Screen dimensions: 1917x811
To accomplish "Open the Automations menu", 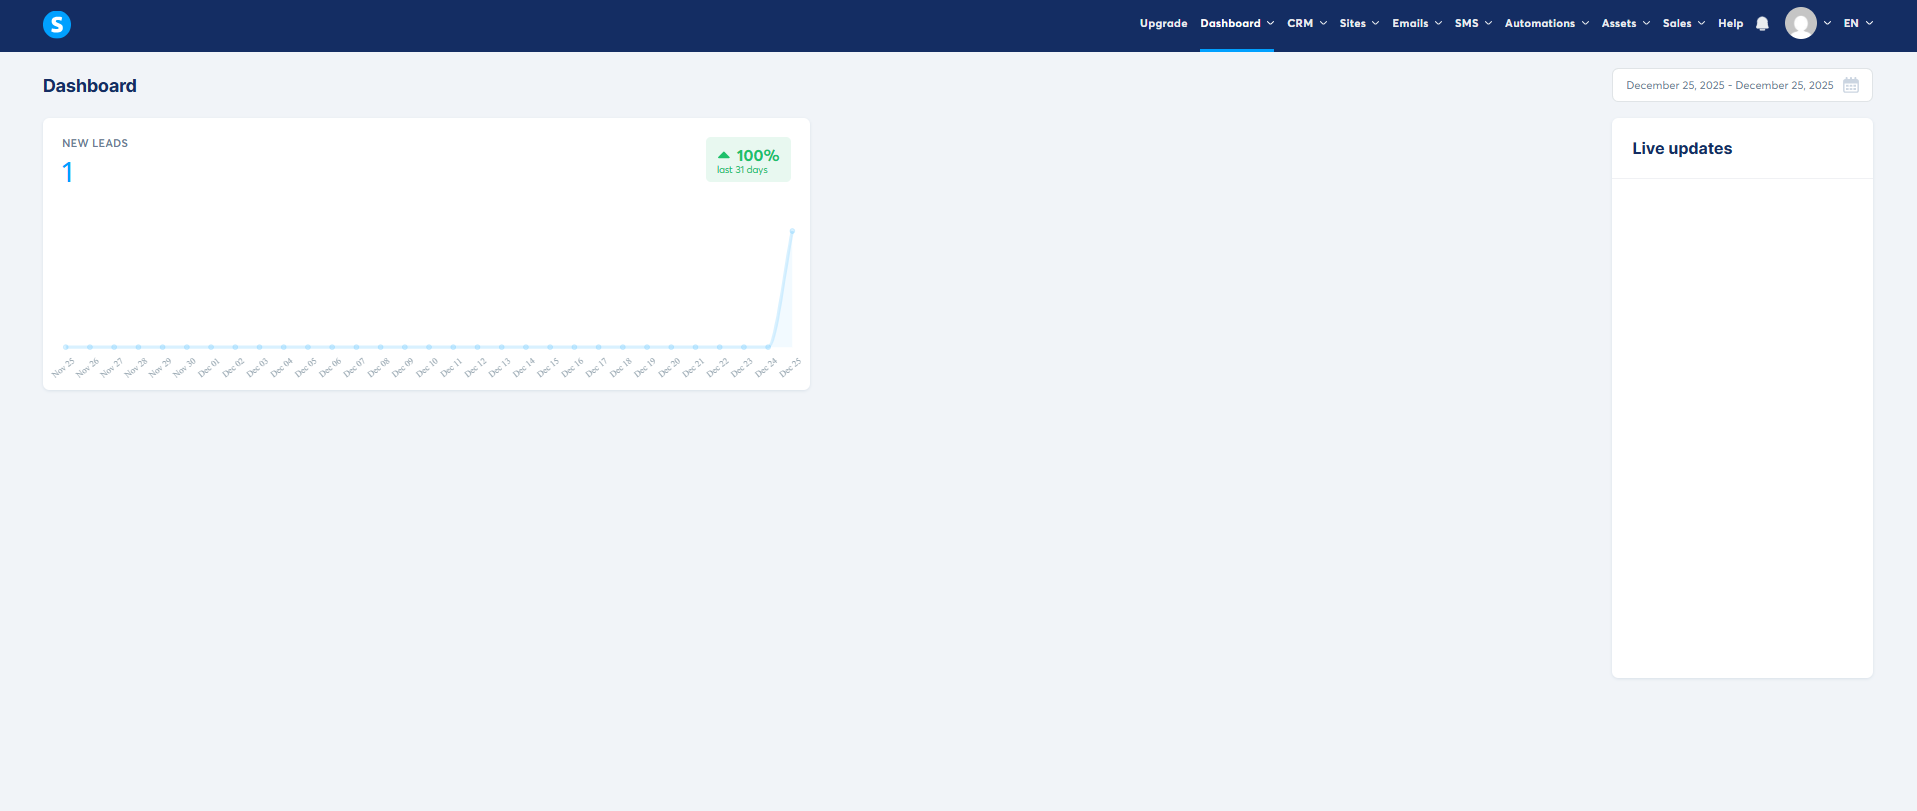I will pos(1546,23).
